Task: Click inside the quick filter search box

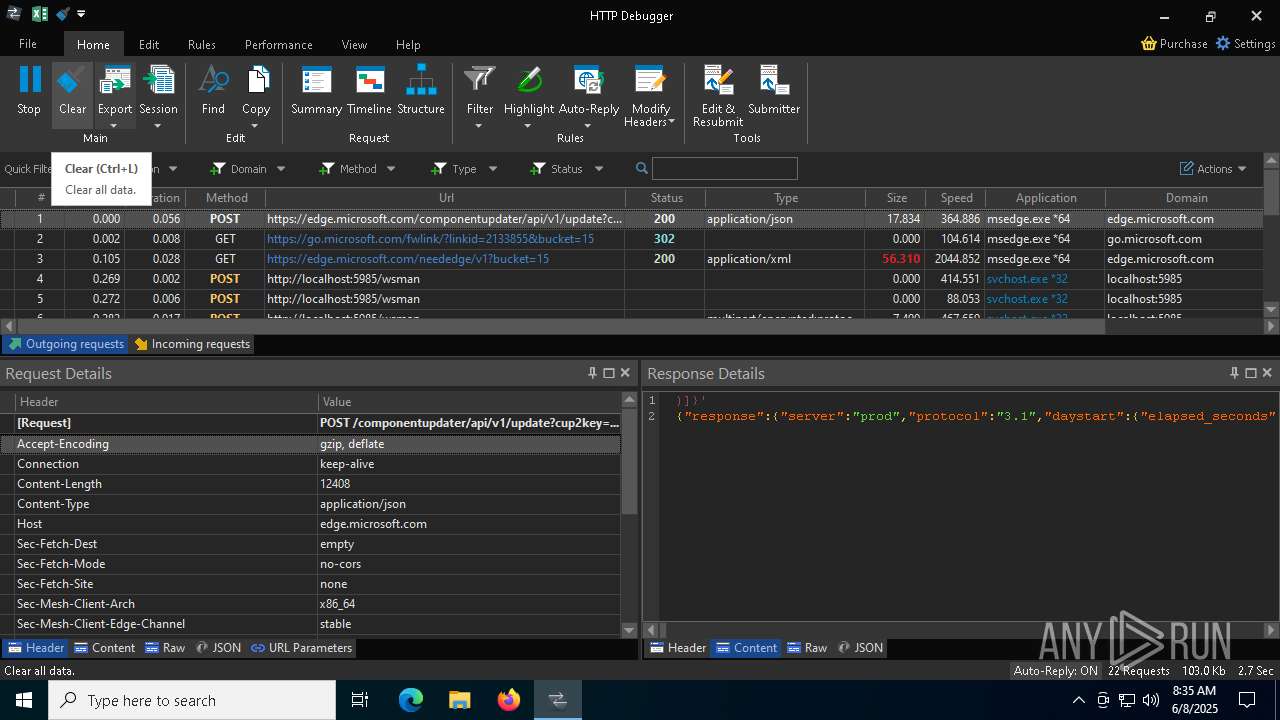Action: 725,168
